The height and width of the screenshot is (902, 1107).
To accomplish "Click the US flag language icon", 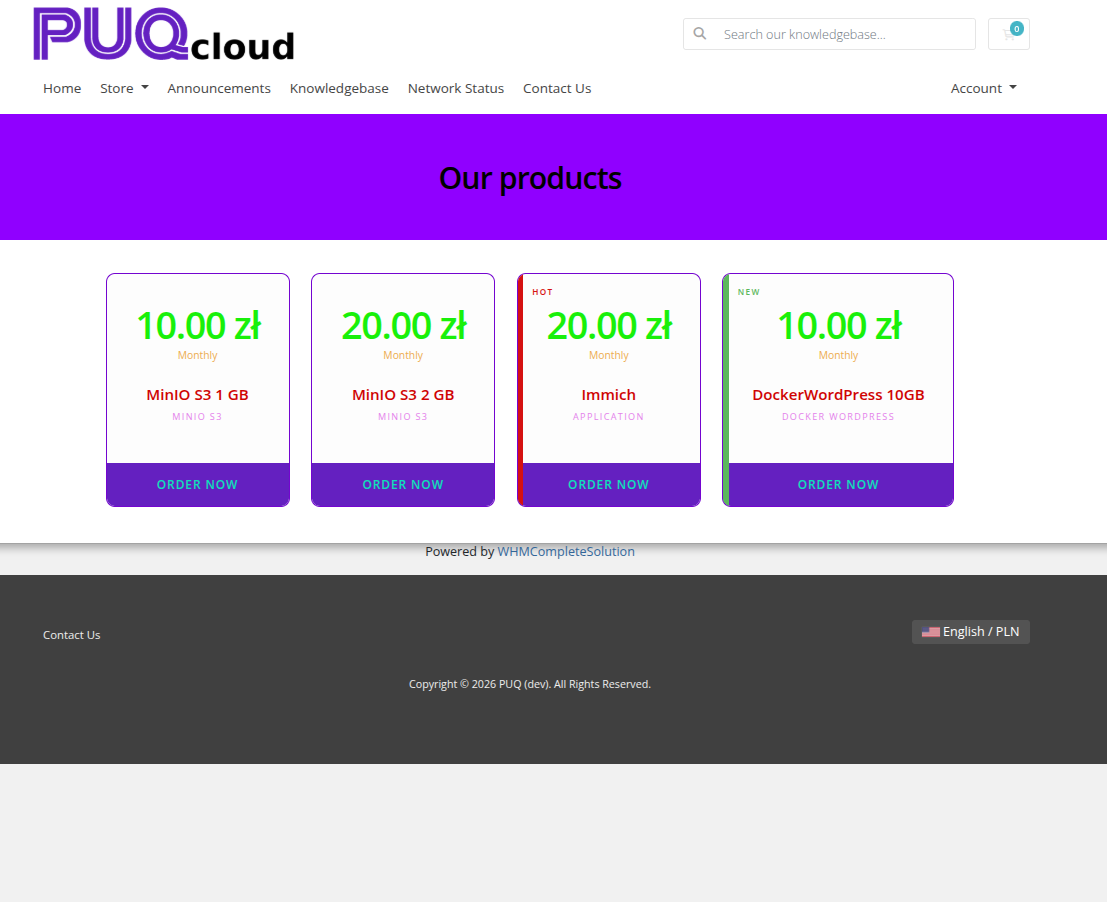I will point(930,632).
